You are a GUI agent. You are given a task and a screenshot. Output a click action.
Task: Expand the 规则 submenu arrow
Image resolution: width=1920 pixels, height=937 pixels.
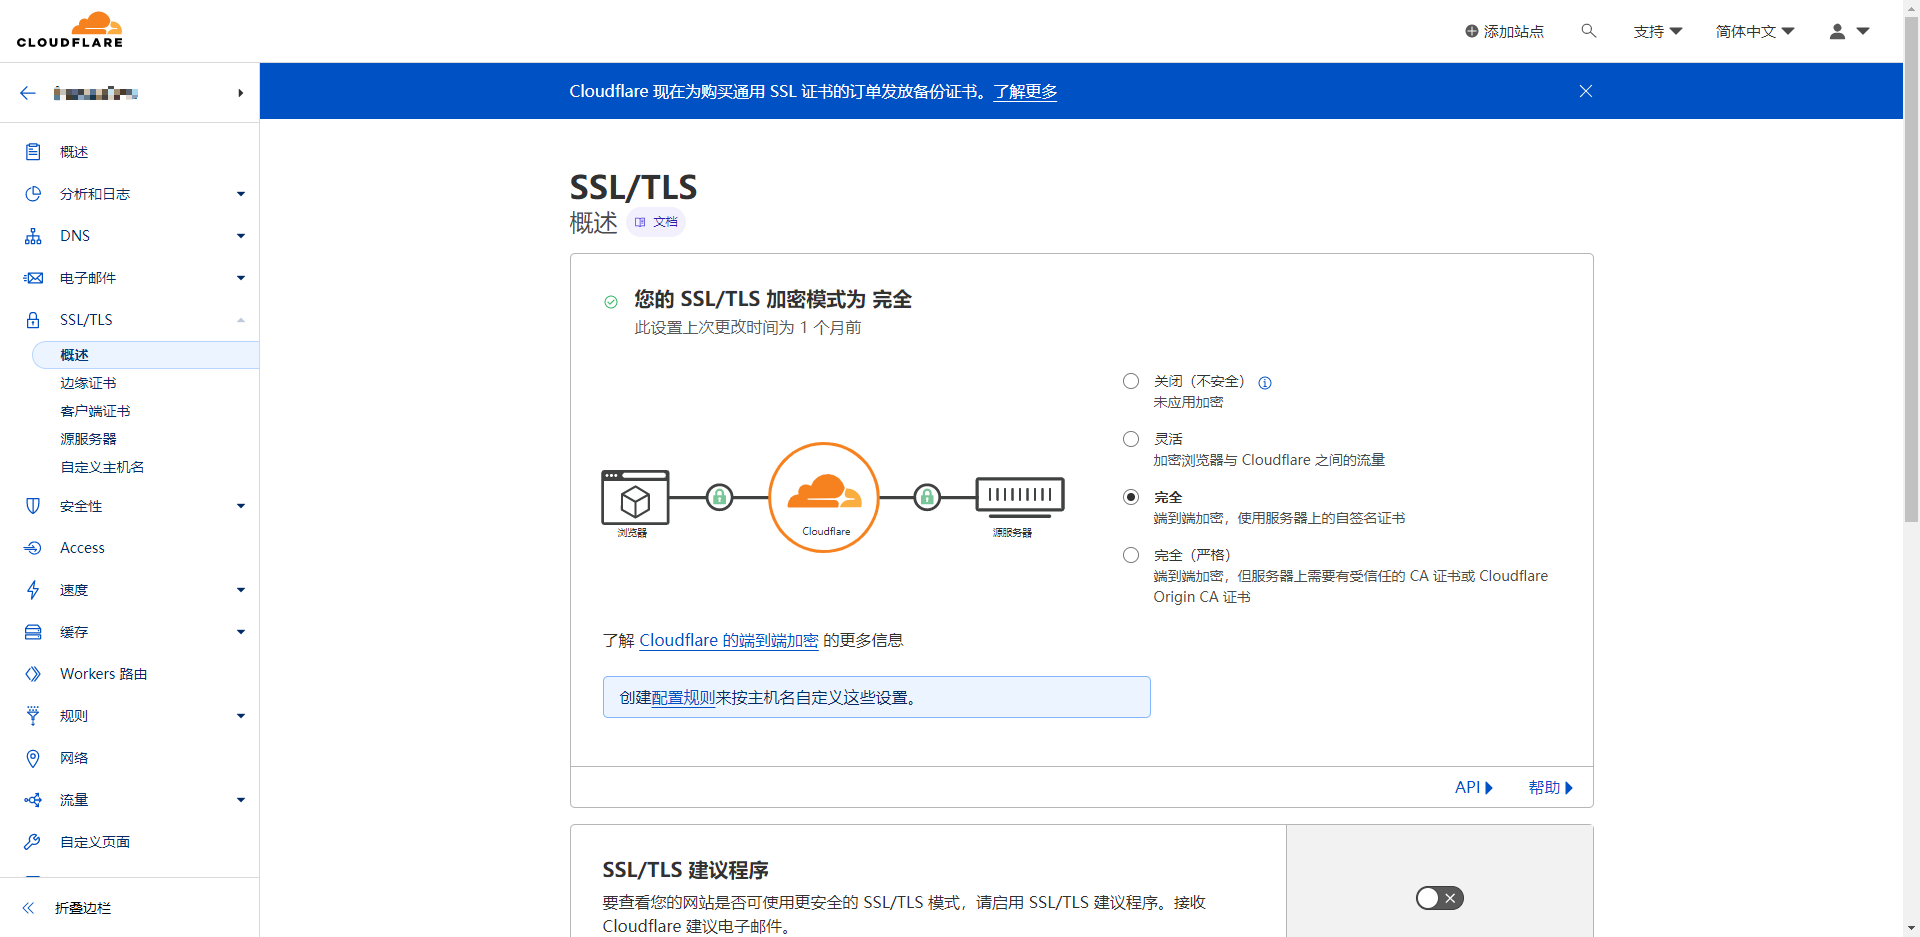tap(241, 716)
